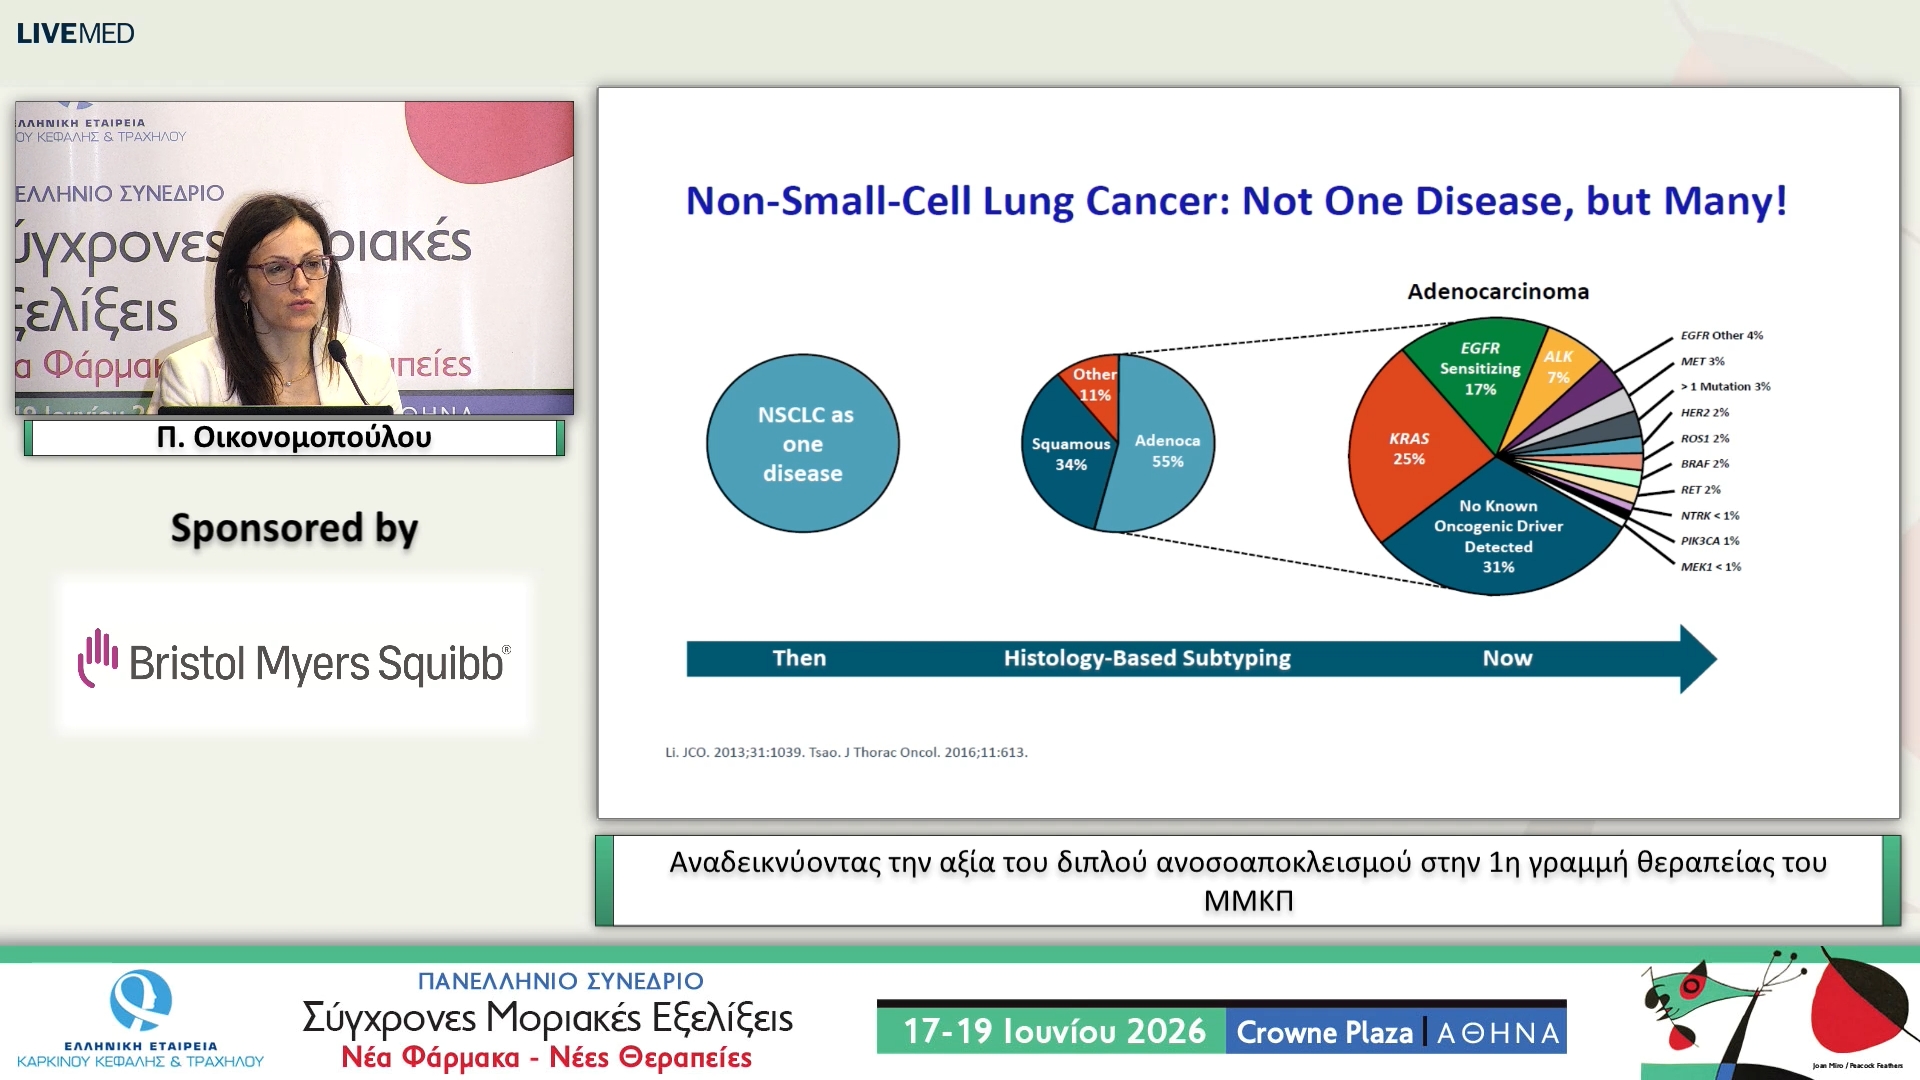Click 'ΠΑΝΕΛΛΗΝΙΟ ΣΥΝΕΔΡΙΟ' footer heading

pyautogui.click(x=560, y=981)
